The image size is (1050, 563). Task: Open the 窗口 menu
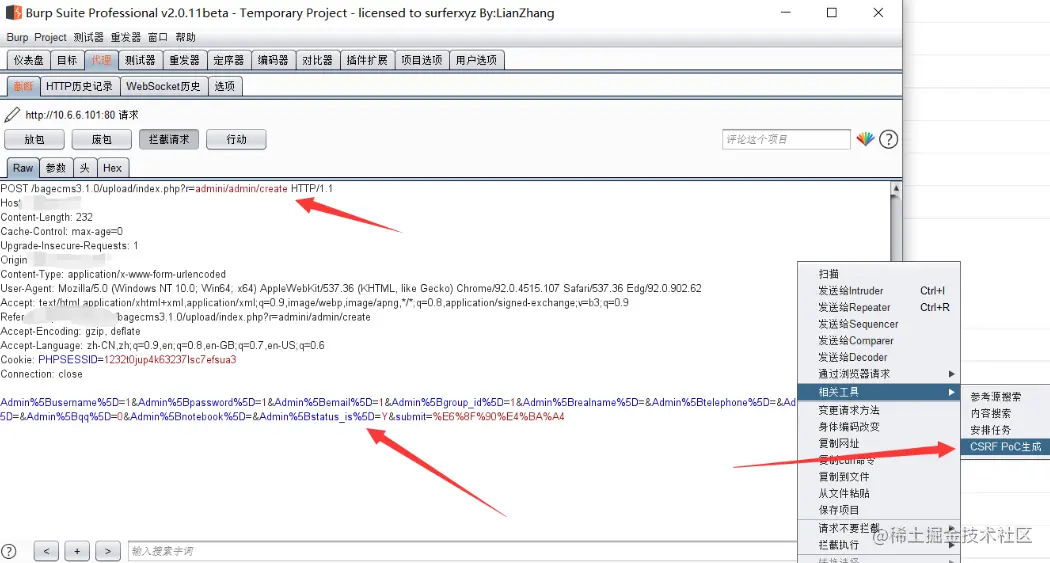(158, 37)
